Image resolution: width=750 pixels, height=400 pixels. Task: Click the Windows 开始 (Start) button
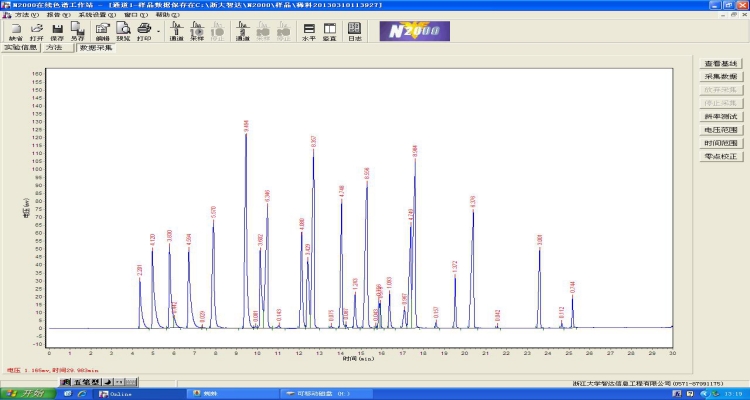[28, 394]
